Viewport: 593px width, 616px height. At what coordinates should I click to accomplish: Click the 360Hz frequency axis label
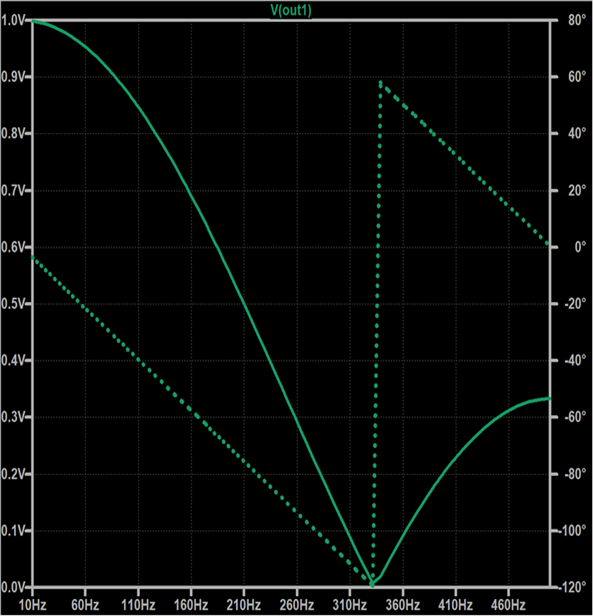pos(402,604)
